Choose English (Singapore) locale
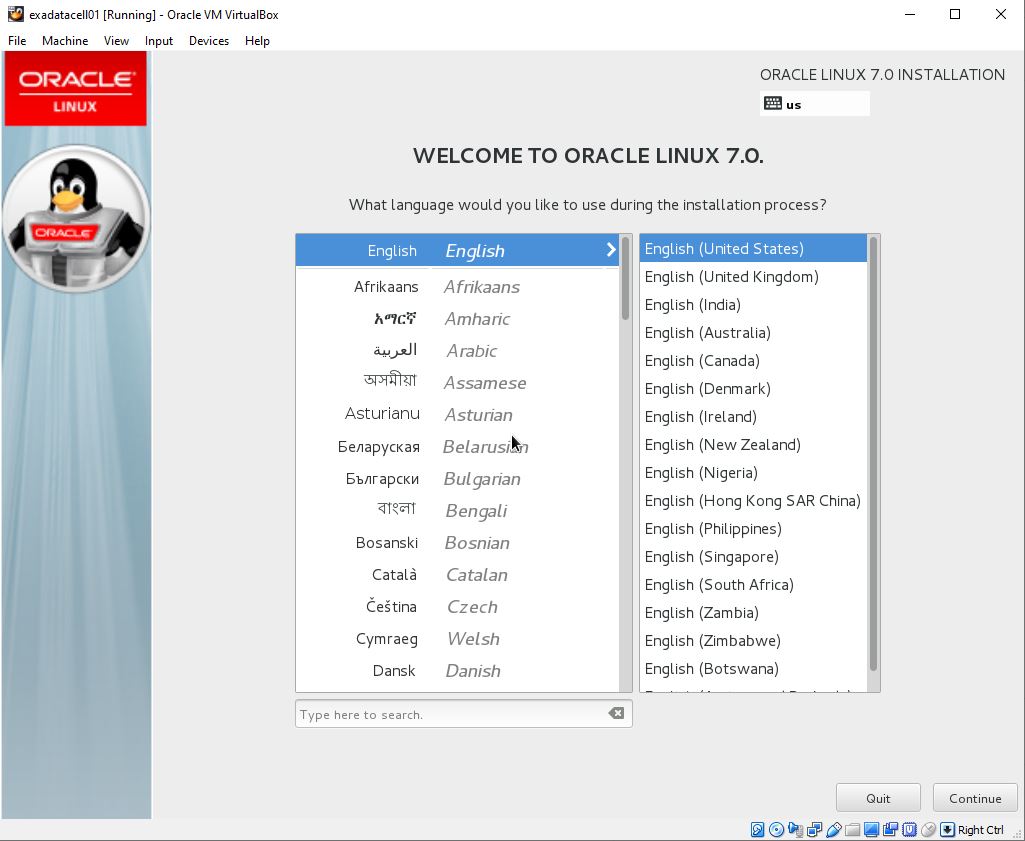 [x=753, y=557]
